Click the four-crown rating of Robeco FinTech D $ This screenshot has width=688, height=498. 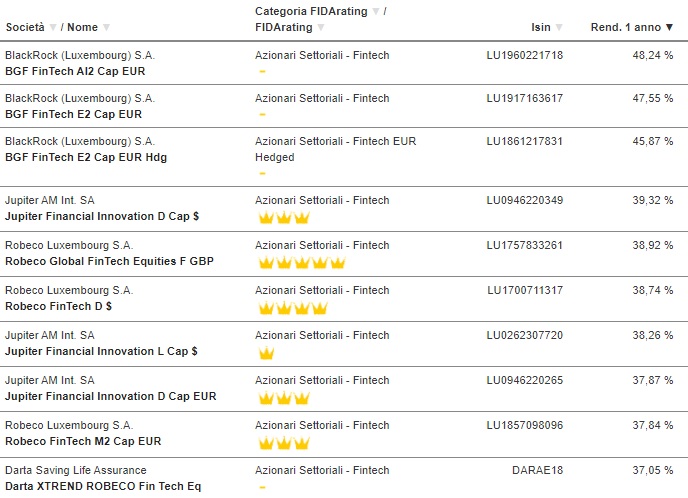click(293, 308)
